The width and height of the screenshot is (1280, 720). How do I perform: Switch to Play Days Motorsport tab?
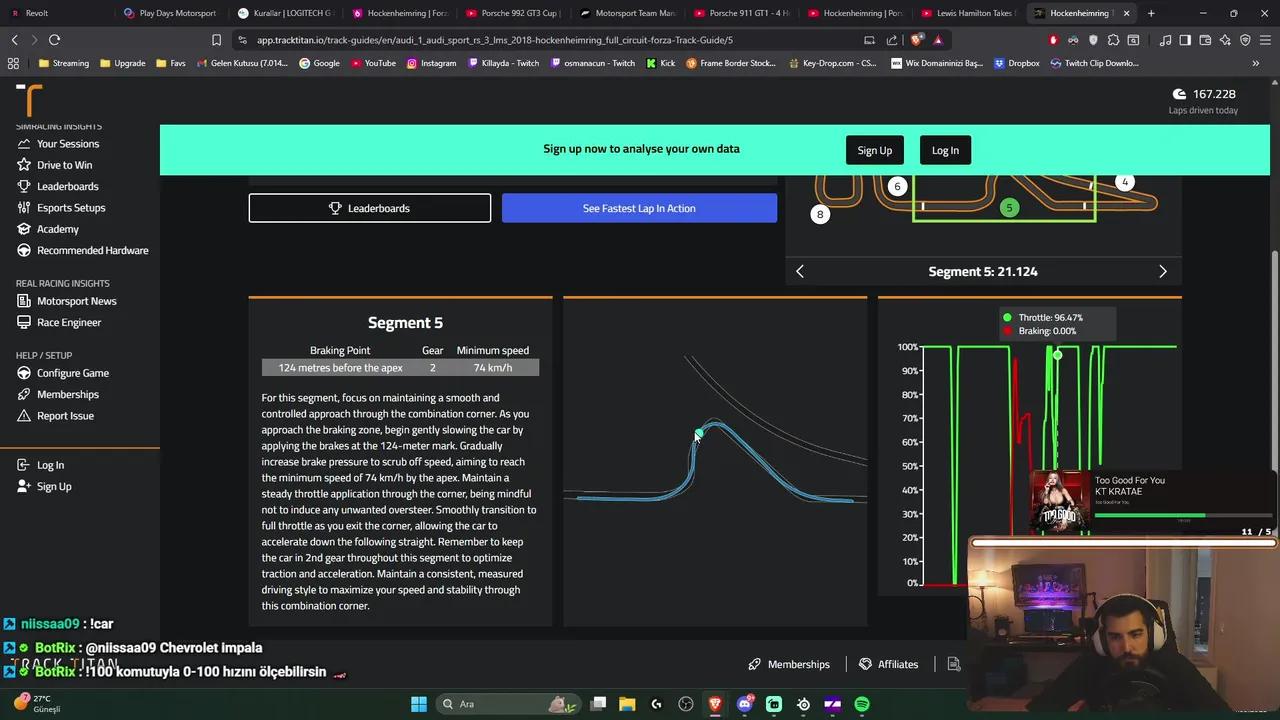[170, 13]
